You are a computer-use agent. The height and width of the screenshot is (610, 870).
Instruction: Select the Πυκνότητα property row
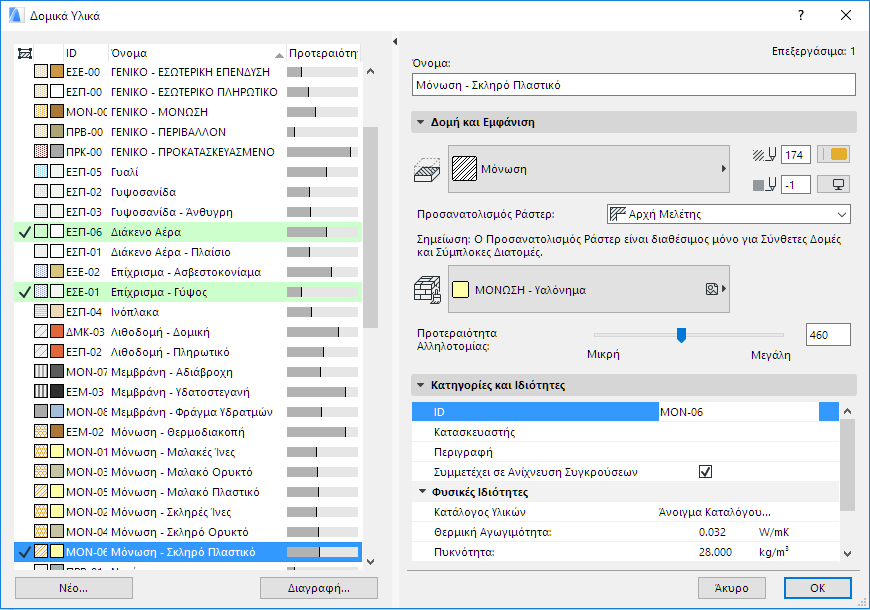[x=625, y=552]
